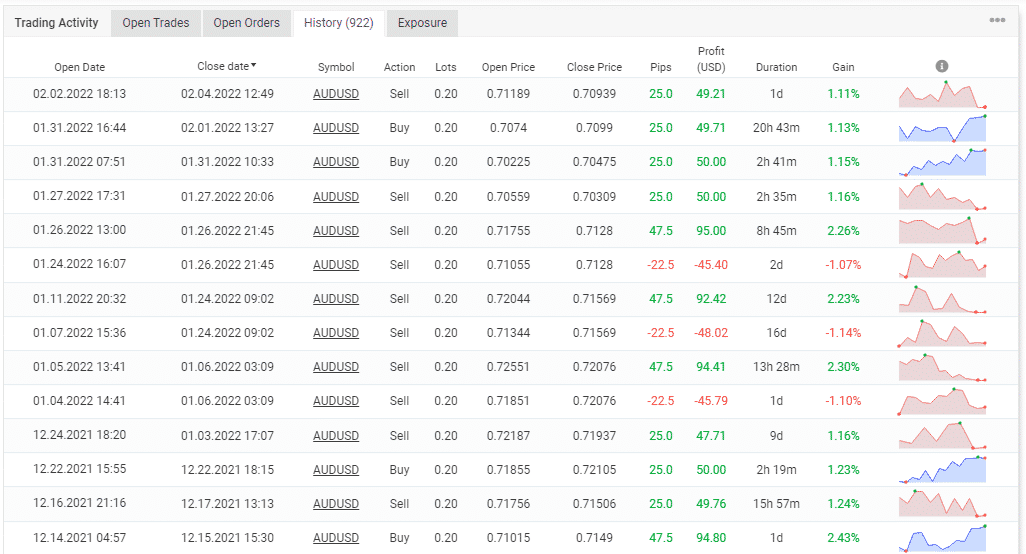Select duration cell 13h 28m
The image size is (1026, 554).
pyautogui.click(x=776, y=367)
